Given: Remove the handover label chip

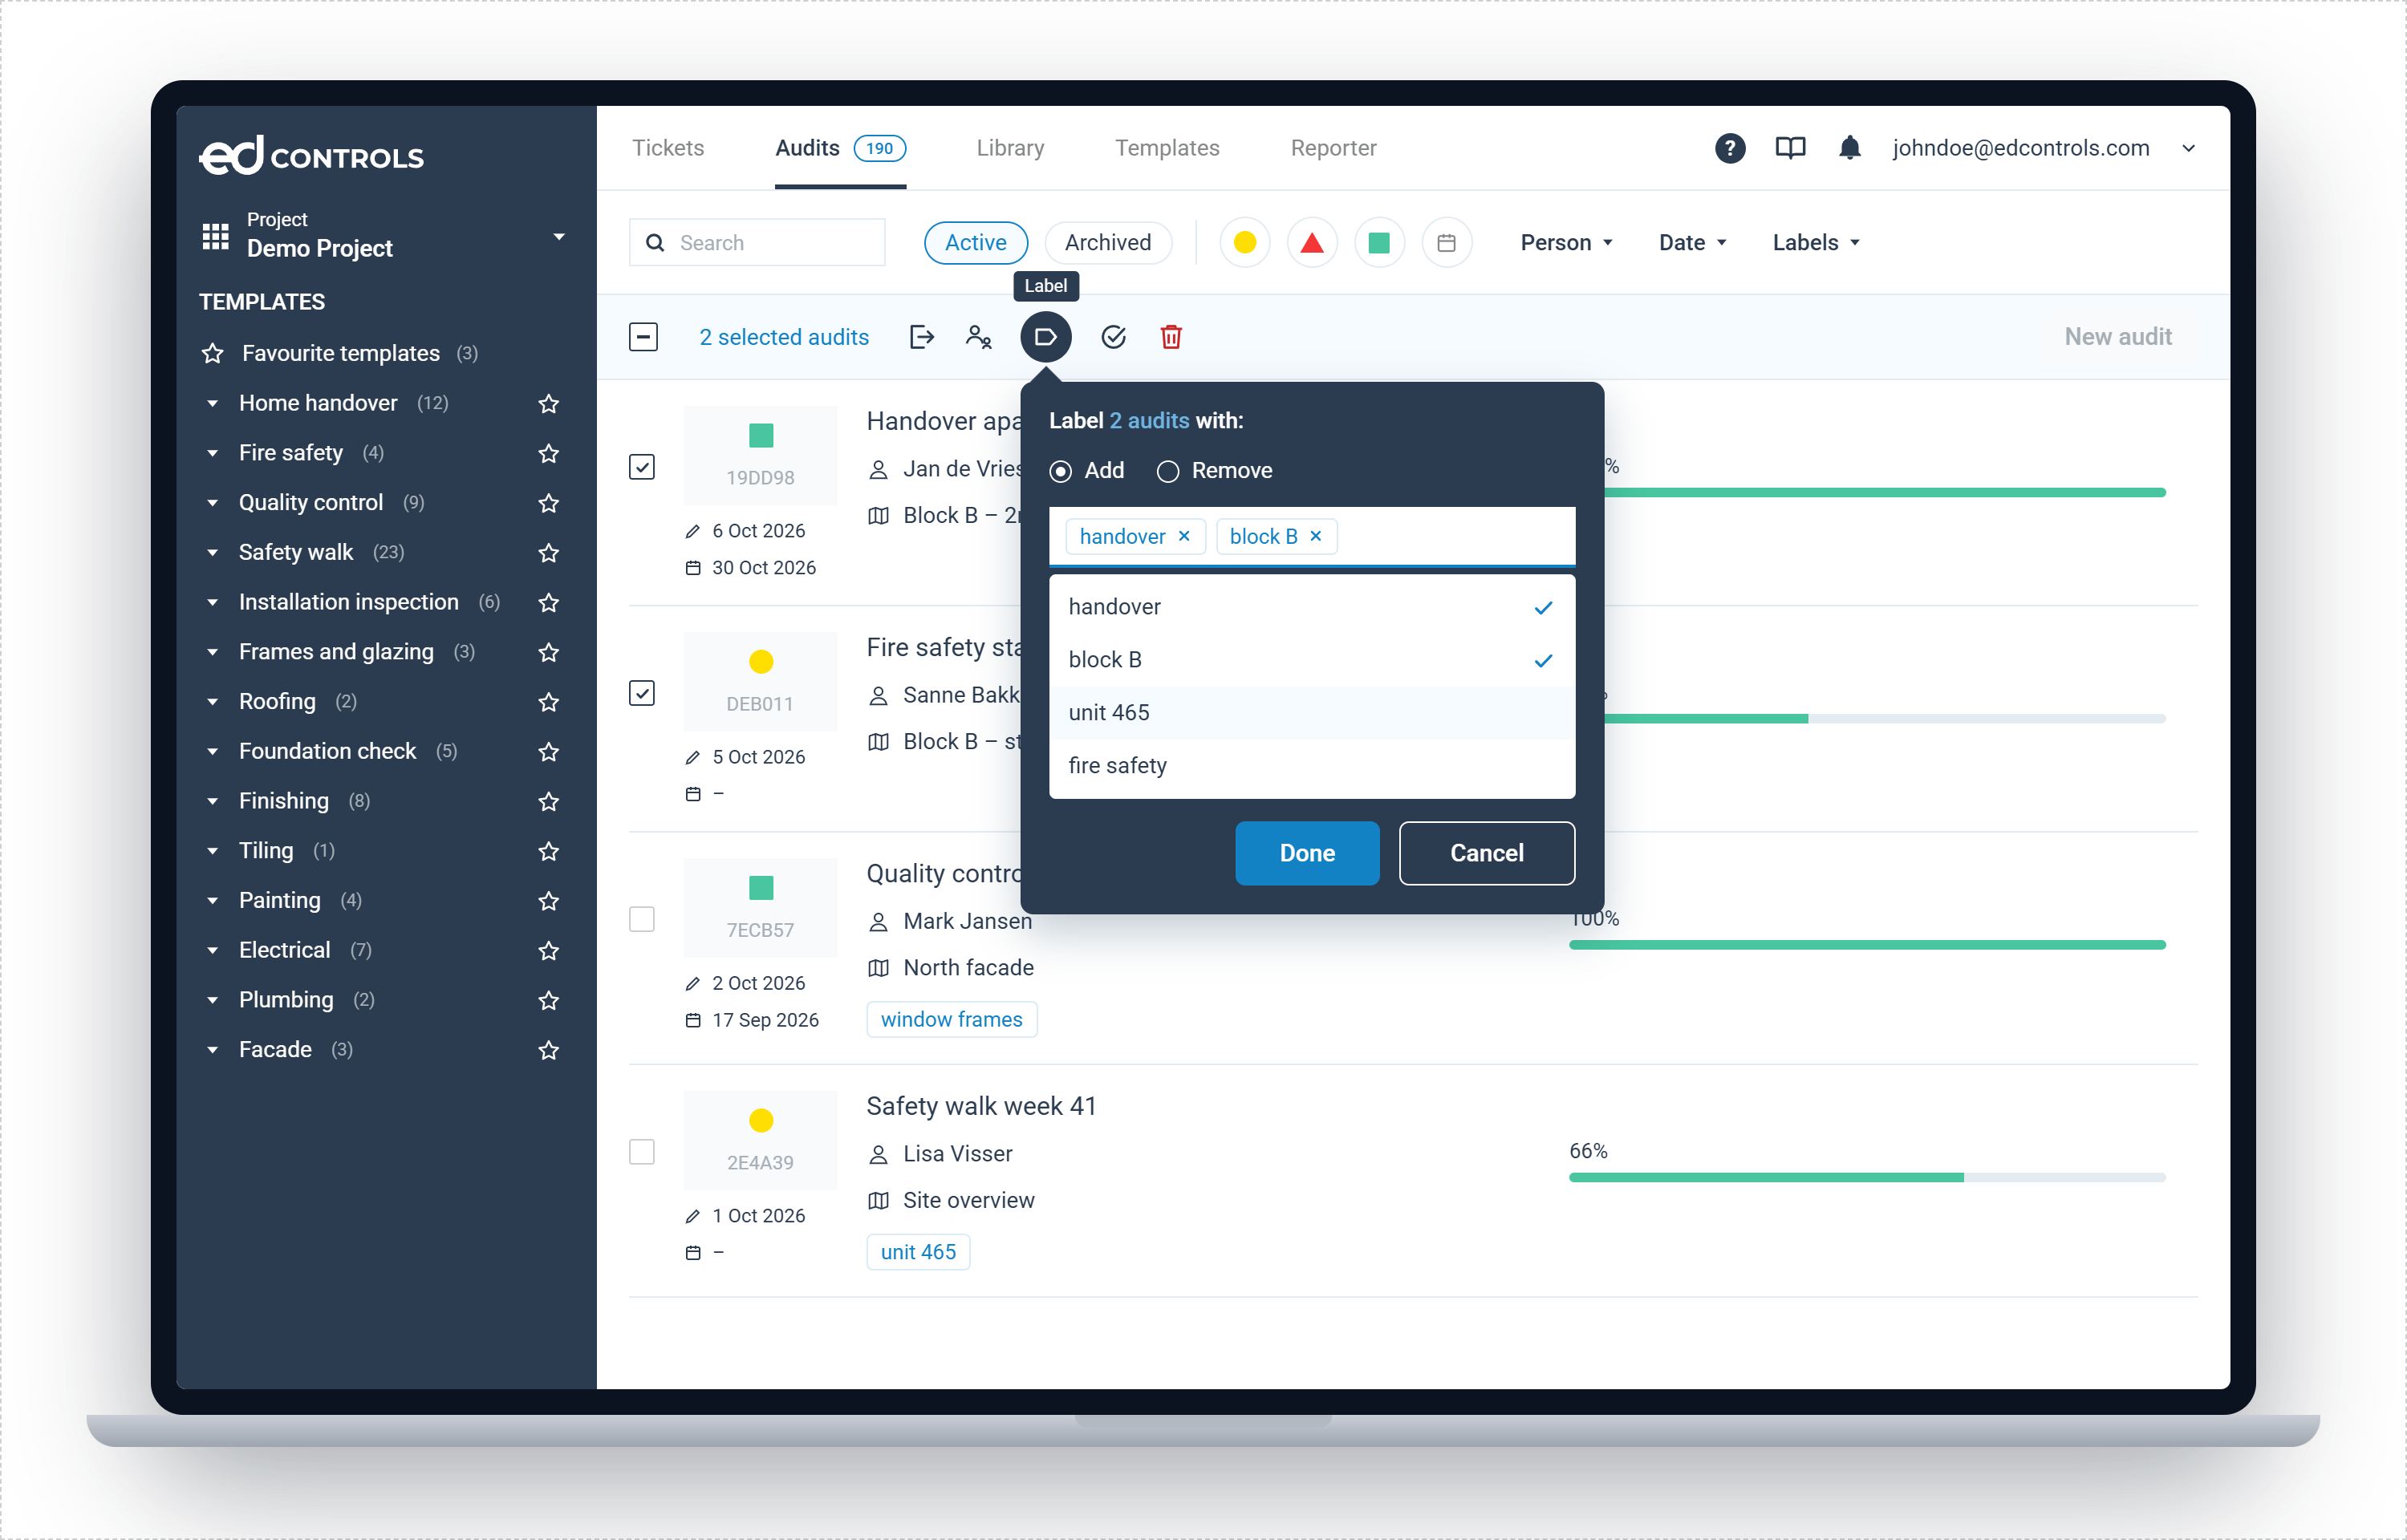Looking at the screenshot, I should (1184, 536).
